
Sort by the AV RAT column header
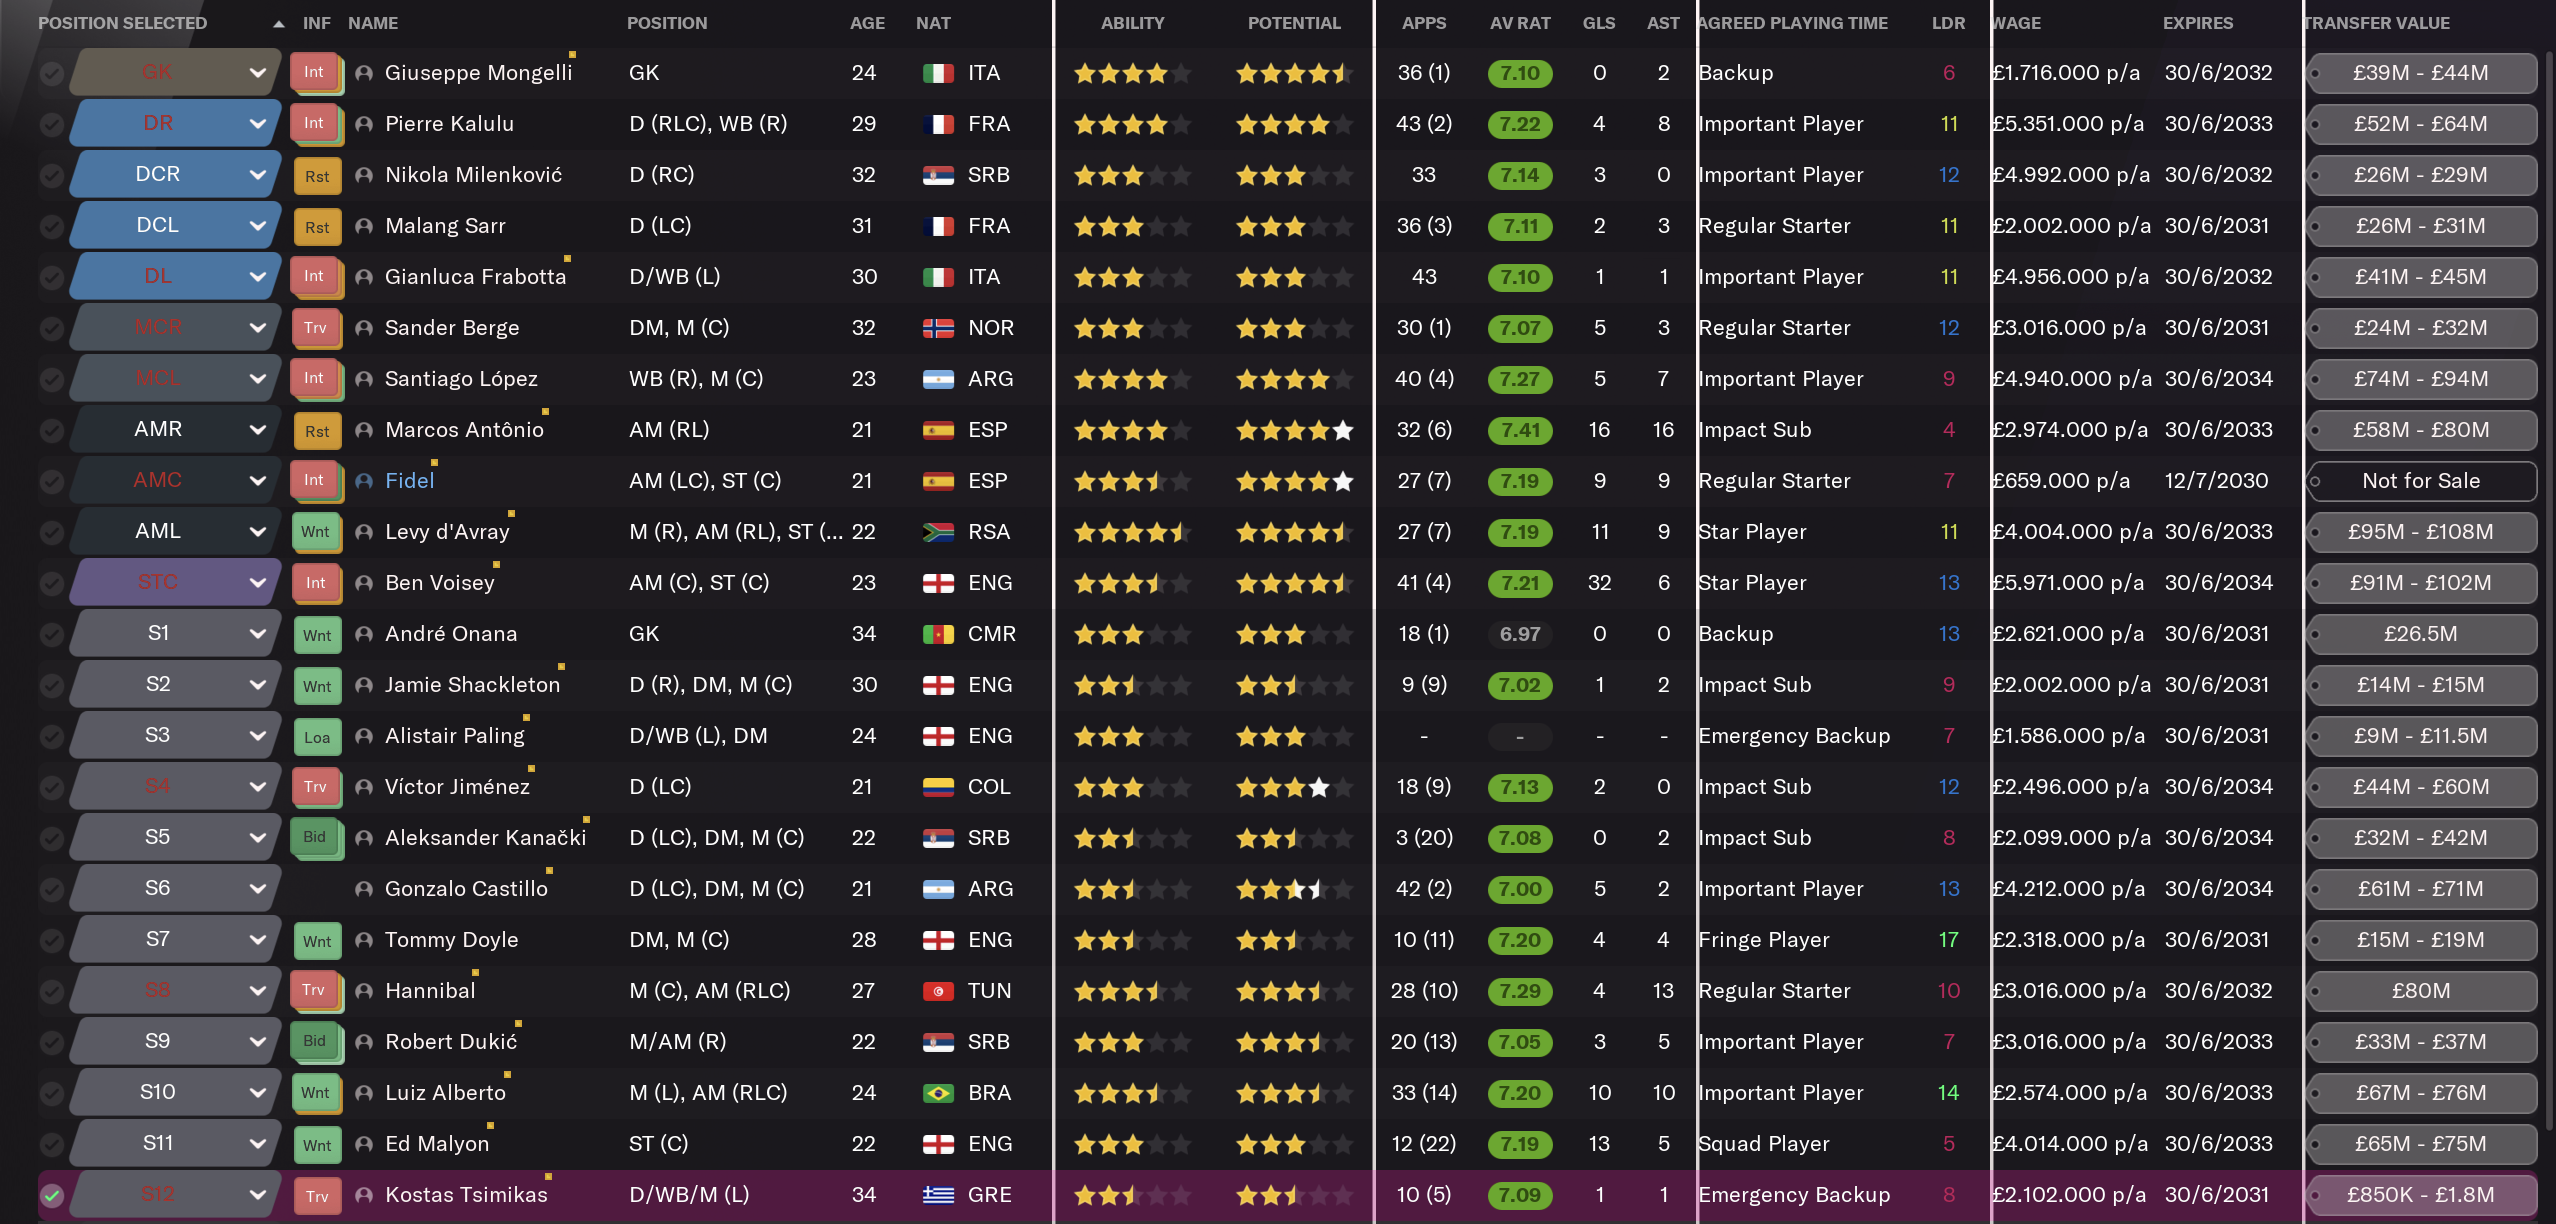coord(1520,23)
